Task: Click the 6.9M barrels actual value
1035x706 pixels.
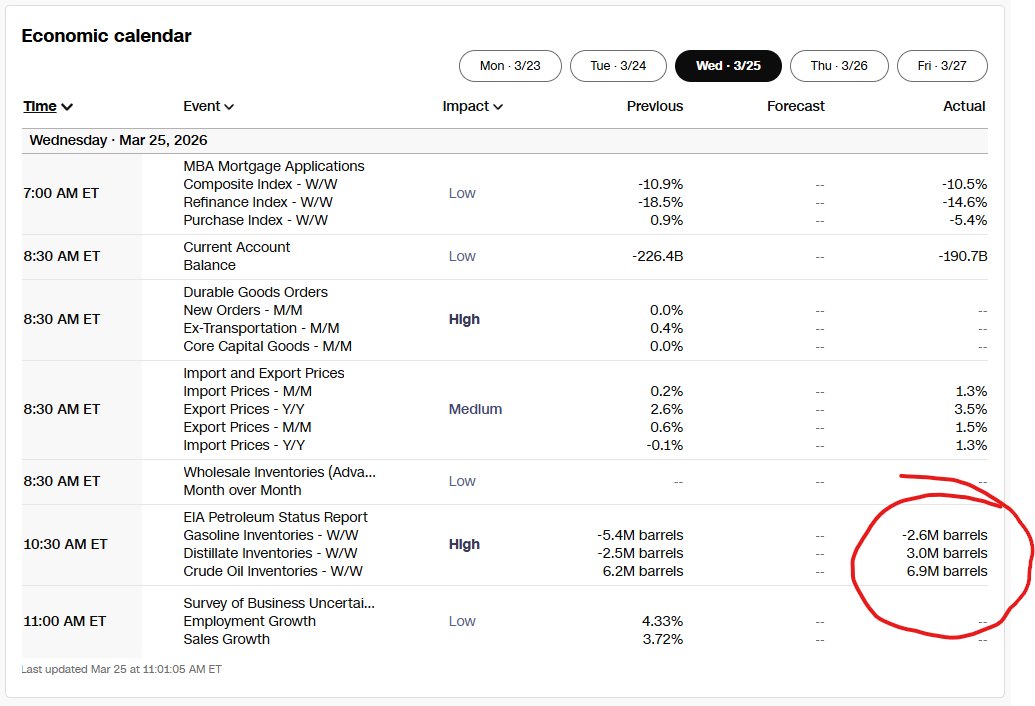Action: click(947, 571)
